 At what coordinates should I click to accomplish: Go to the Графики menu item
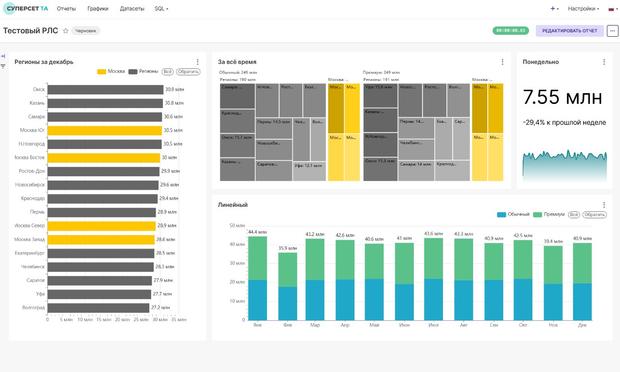click(98, 8)
